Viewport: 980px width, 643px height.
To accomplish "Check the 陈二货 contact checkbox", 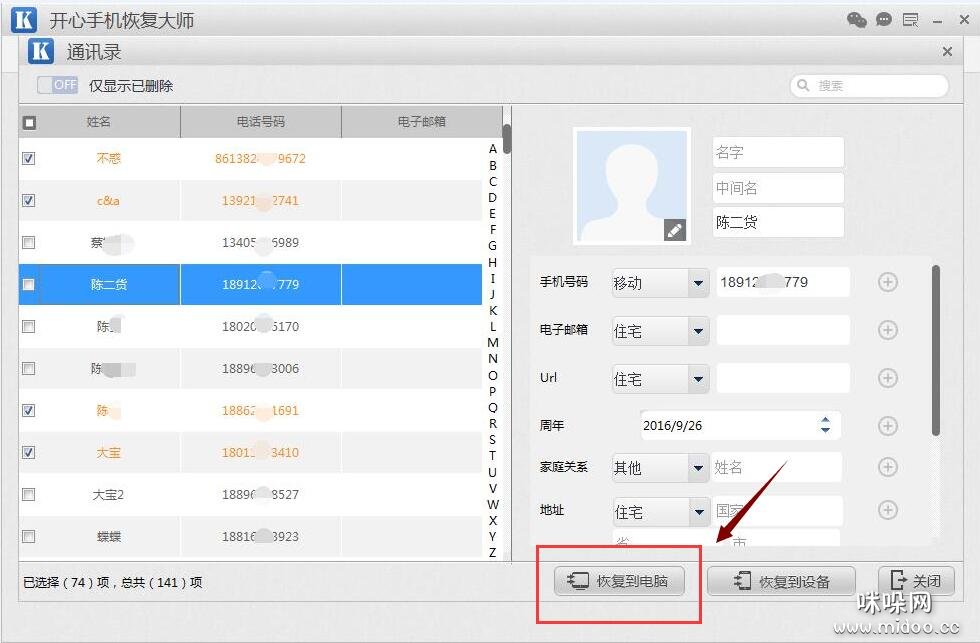I will coord(29,284).
